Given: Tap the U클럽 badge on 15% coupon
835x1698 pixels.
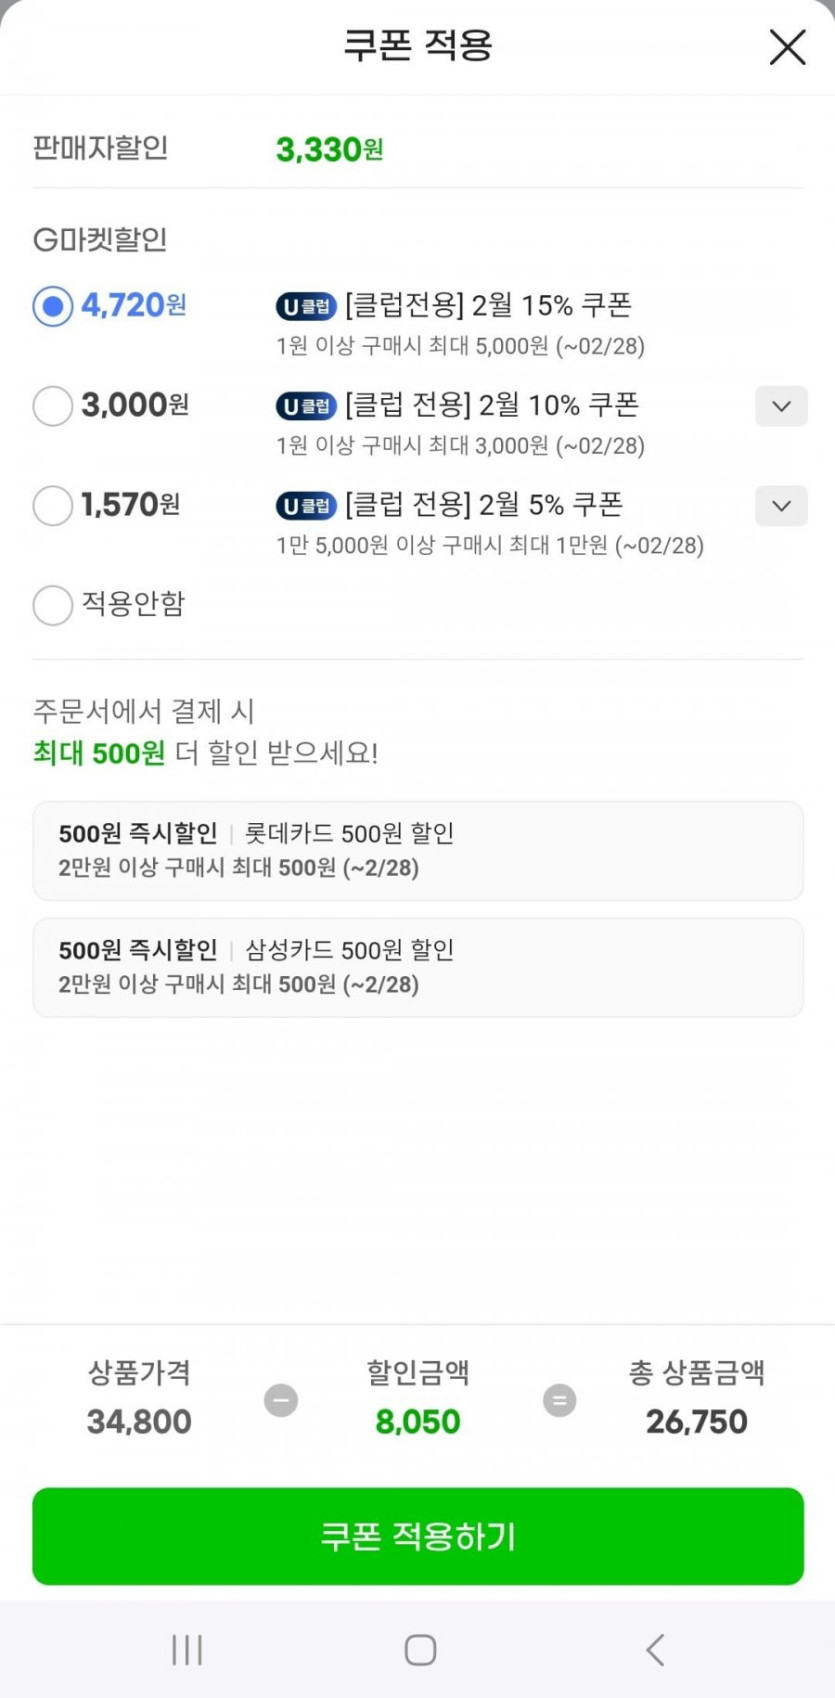Looking at the screenshot, I should point(306,307).
